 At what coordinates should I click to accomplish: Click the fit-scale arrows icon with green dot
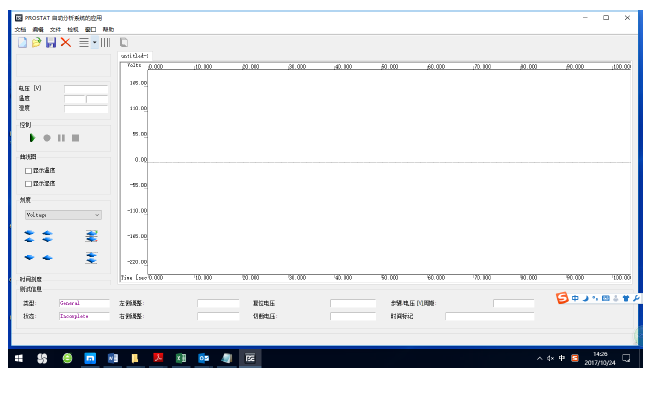91,236
